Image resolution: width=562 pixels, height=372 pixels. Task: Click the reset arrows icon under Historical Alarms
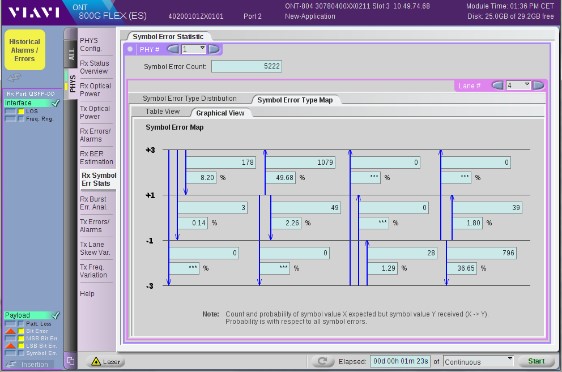point(14,78)
